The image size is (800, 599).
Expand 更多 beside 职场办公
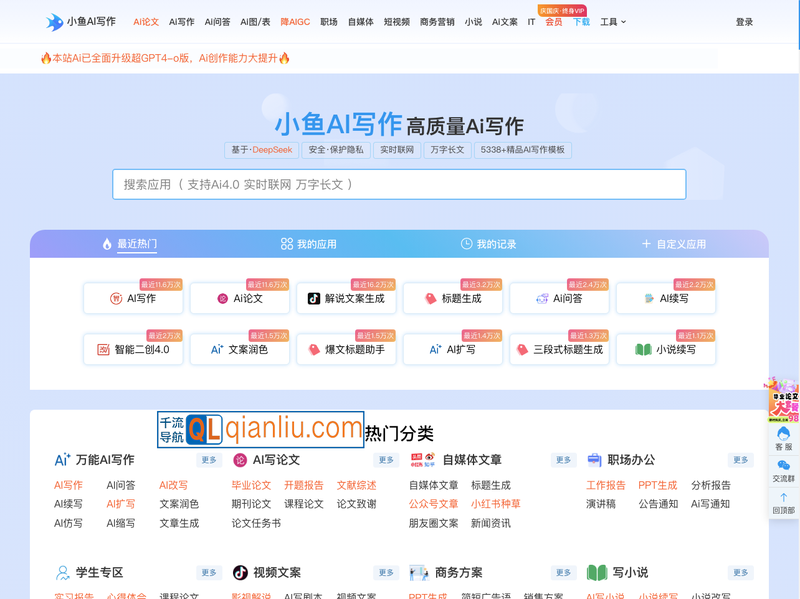(741, 460)
